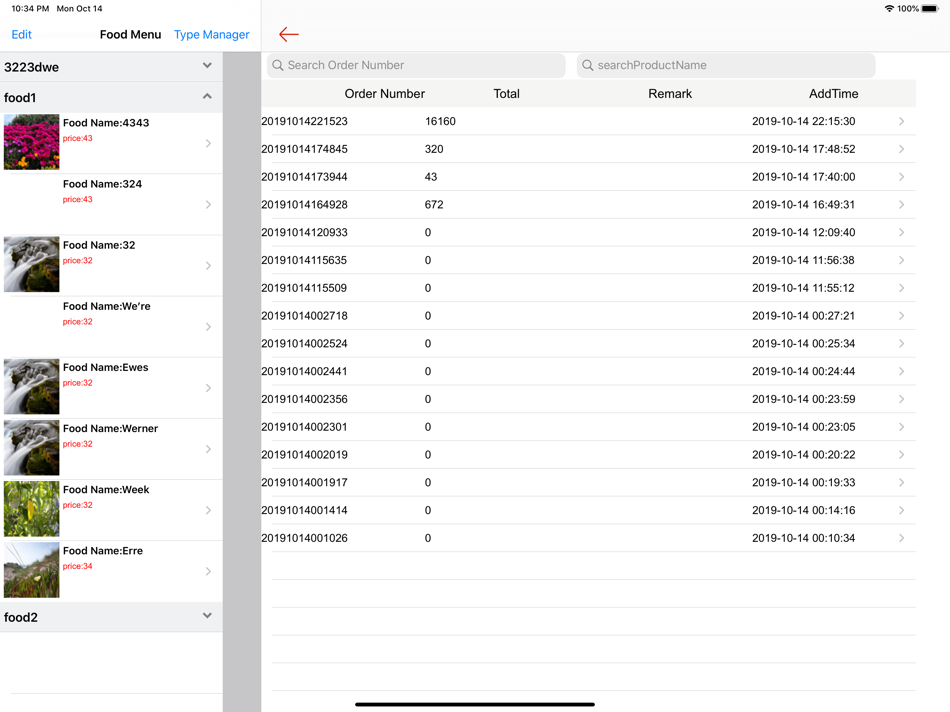Tap the Food Name:Week leaf thumbnail
The height and width of the screenshot is (712, 950).
[32, 509]
